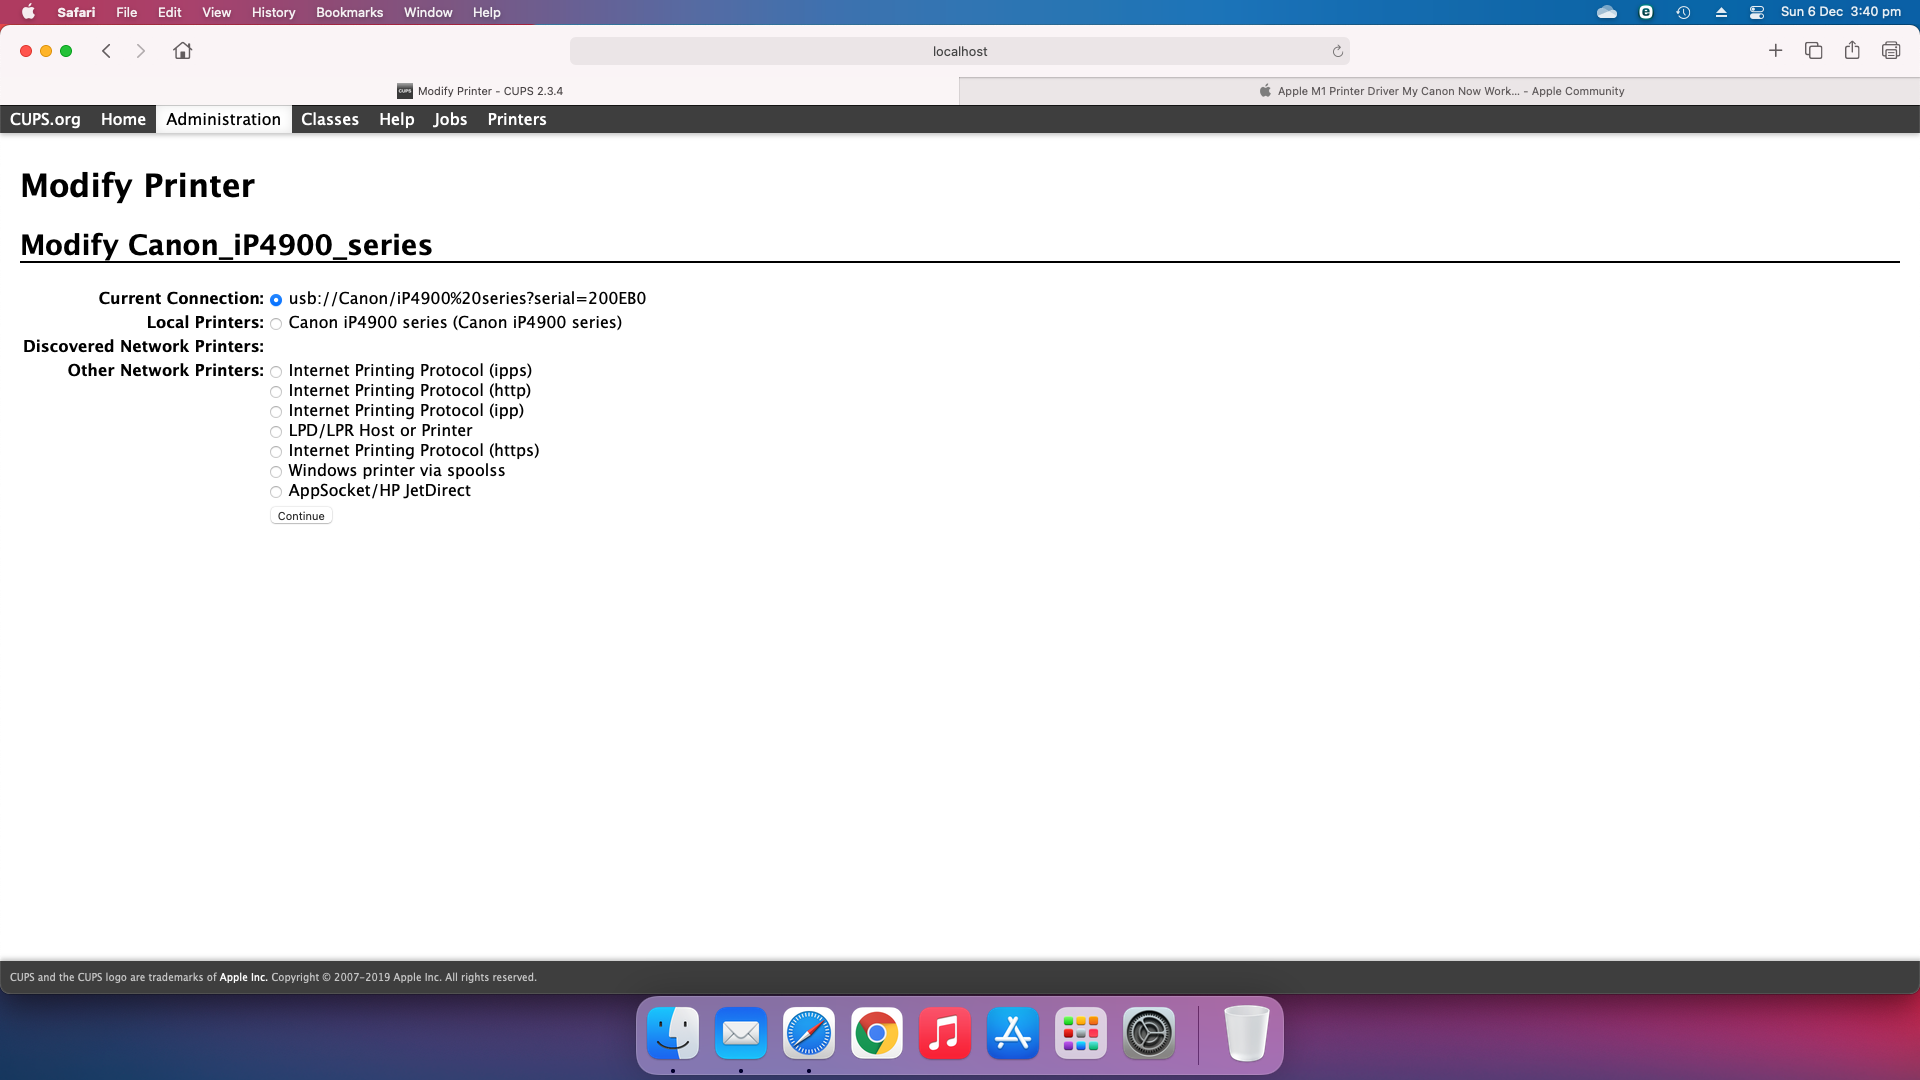
Task: Open System Preferences from the Dock
Action: pos(1148,1033)
